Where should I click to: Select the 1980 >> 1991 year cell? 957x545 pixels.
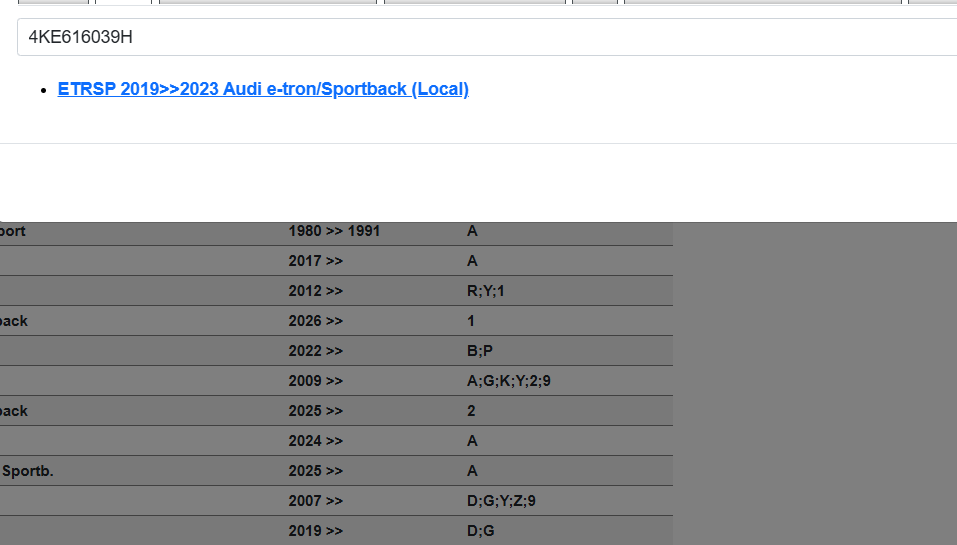334,231
